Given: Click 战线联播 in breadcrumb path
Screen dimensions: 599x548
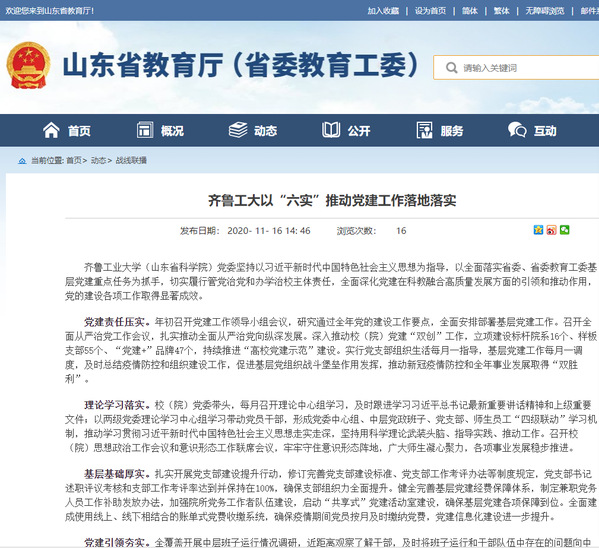Looking at the screenshot, I should point(131,161).
